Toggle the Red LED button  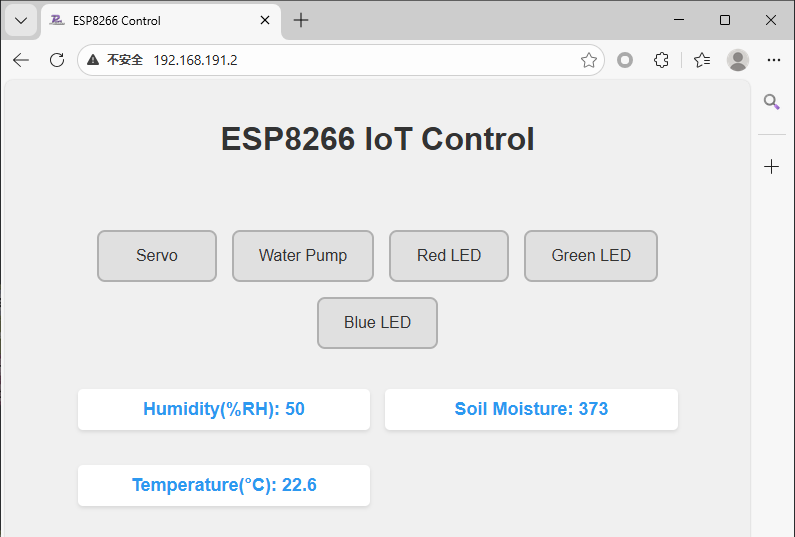pyautogui.click(x=449, y=256)
